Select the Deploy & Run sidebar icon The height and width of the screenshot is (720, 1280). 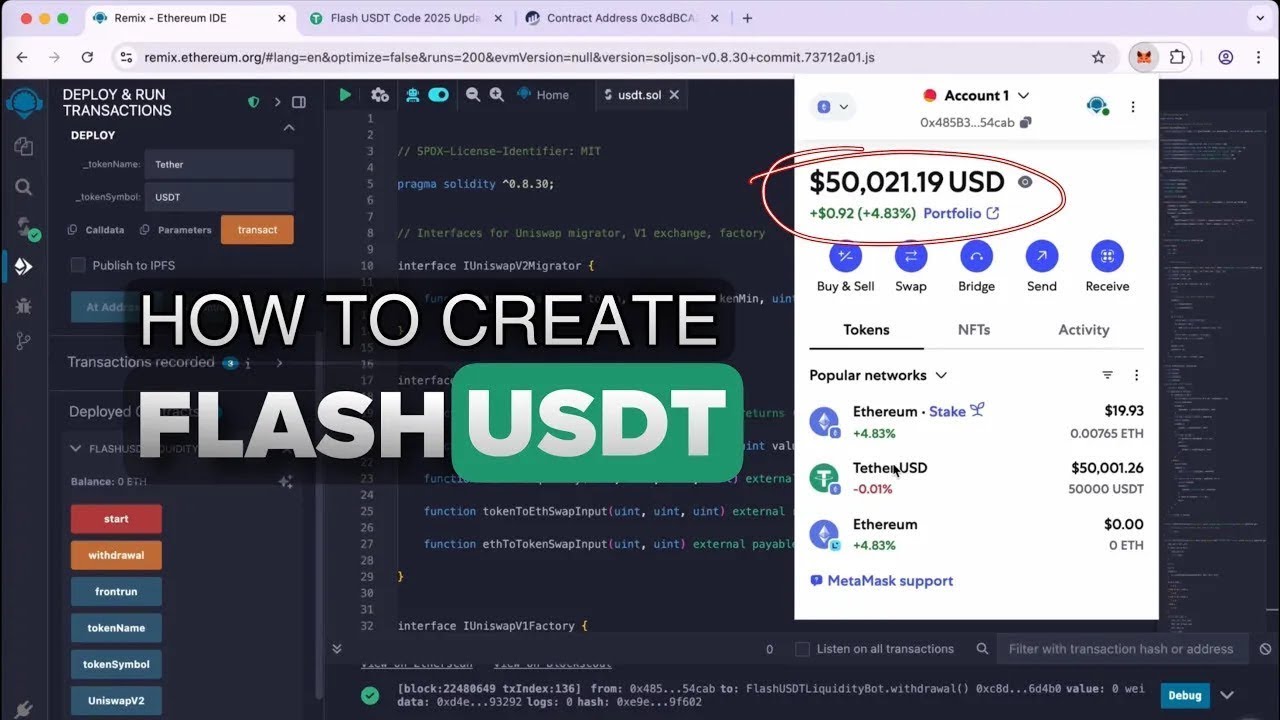pos(24,267)
